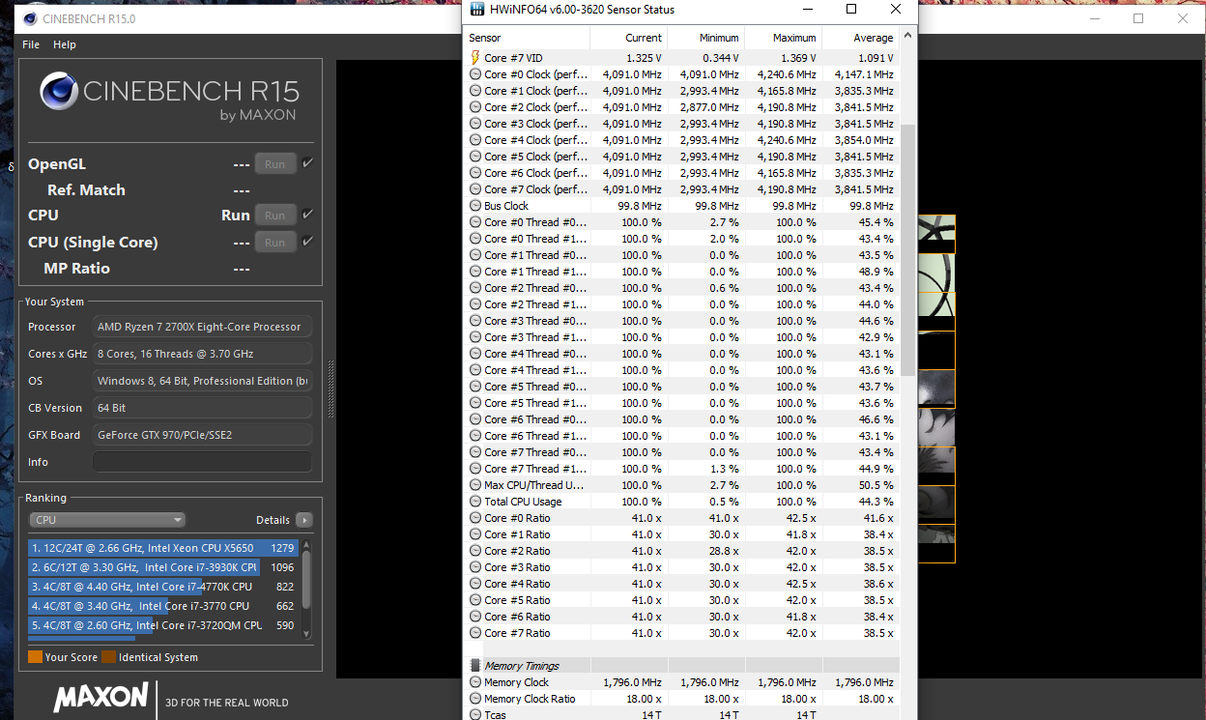Viewport: 1206px width, 720px height.
Task: Click the Core #1 Clock sensor icon
Action: pyautogui.click(x=475, y=91)
